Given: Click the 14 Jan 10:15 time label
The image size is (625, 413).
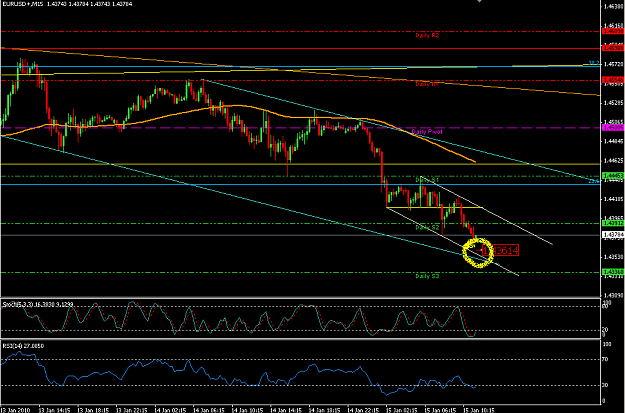Looking at the screenshot, I should click(247, 409).
